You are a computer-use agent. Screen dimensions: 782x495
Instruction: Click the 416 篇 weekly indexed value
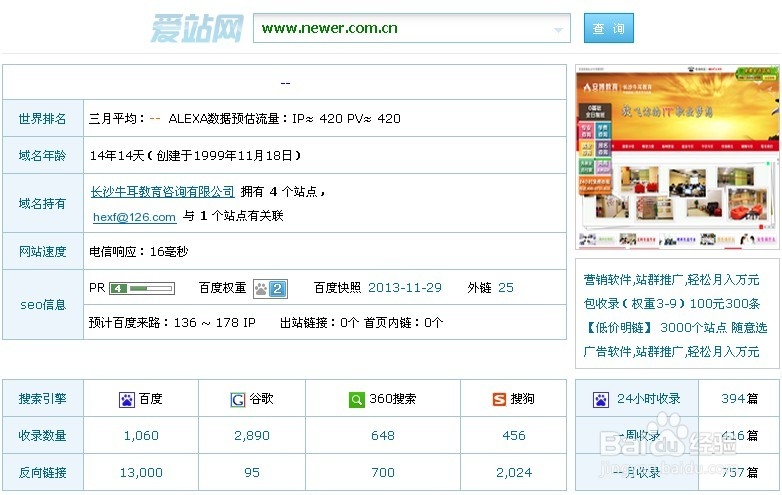[740, 435]
